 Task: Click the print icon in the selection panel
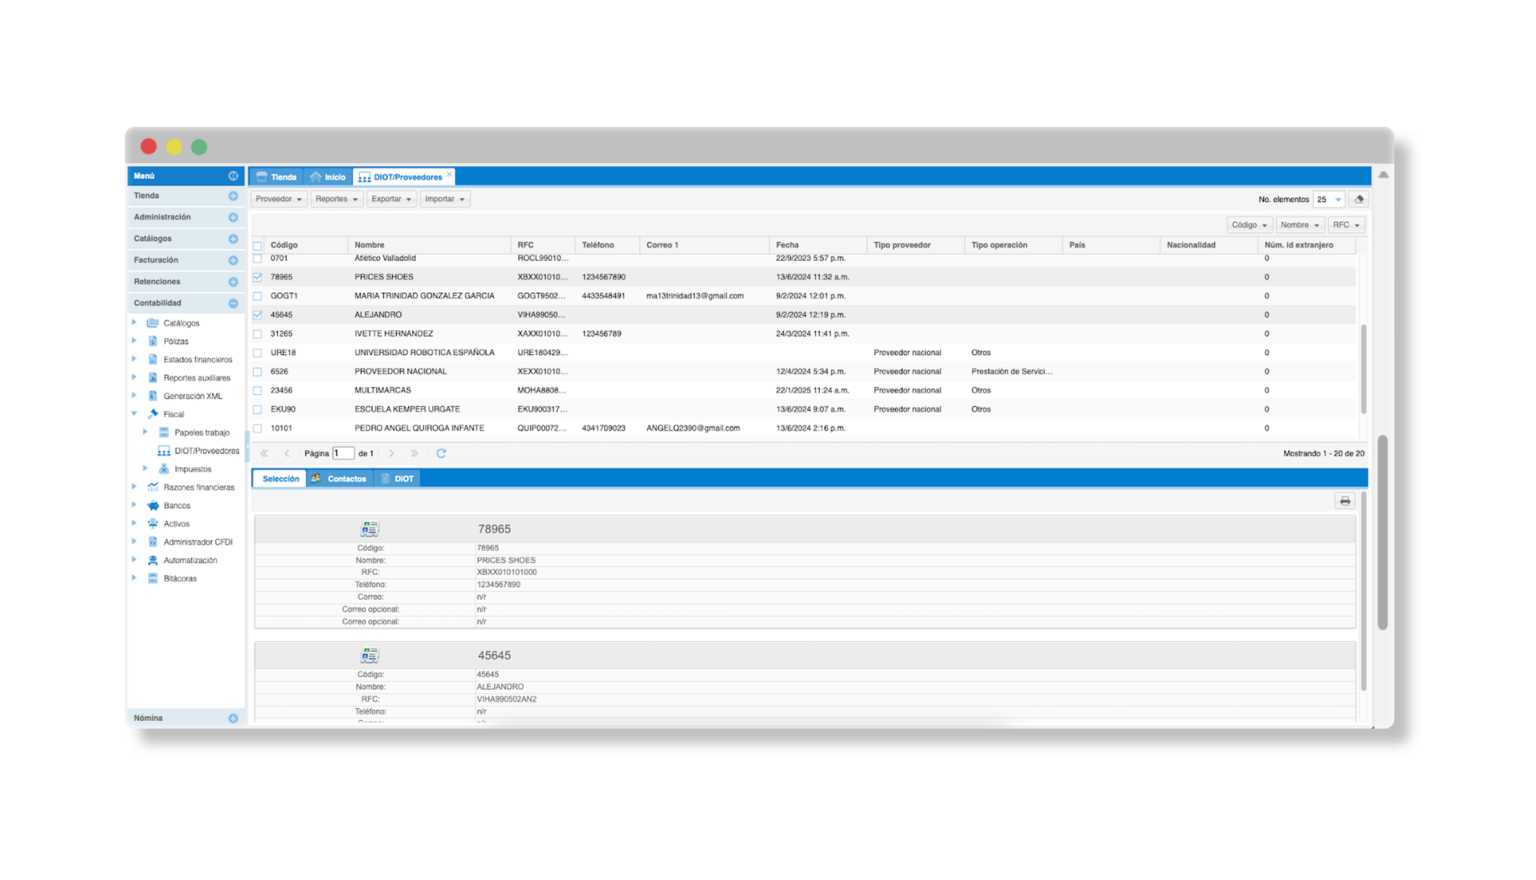(x=1344, y=501)
